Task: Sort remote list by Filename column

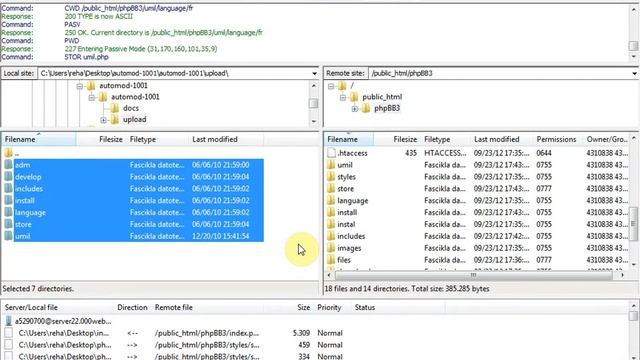Action: [349, 140]
